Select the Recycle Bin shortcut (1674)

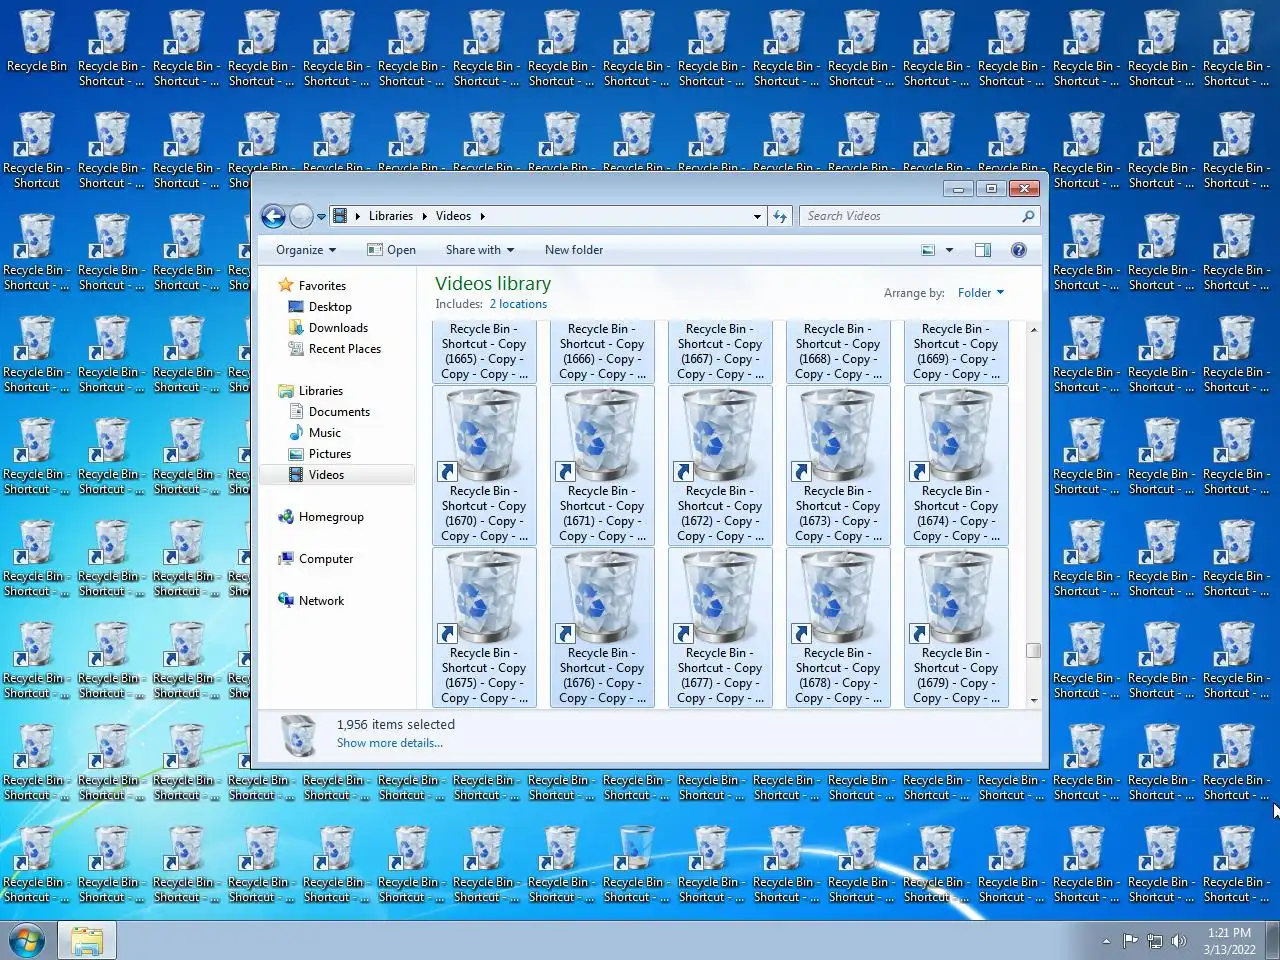(956, 465)
